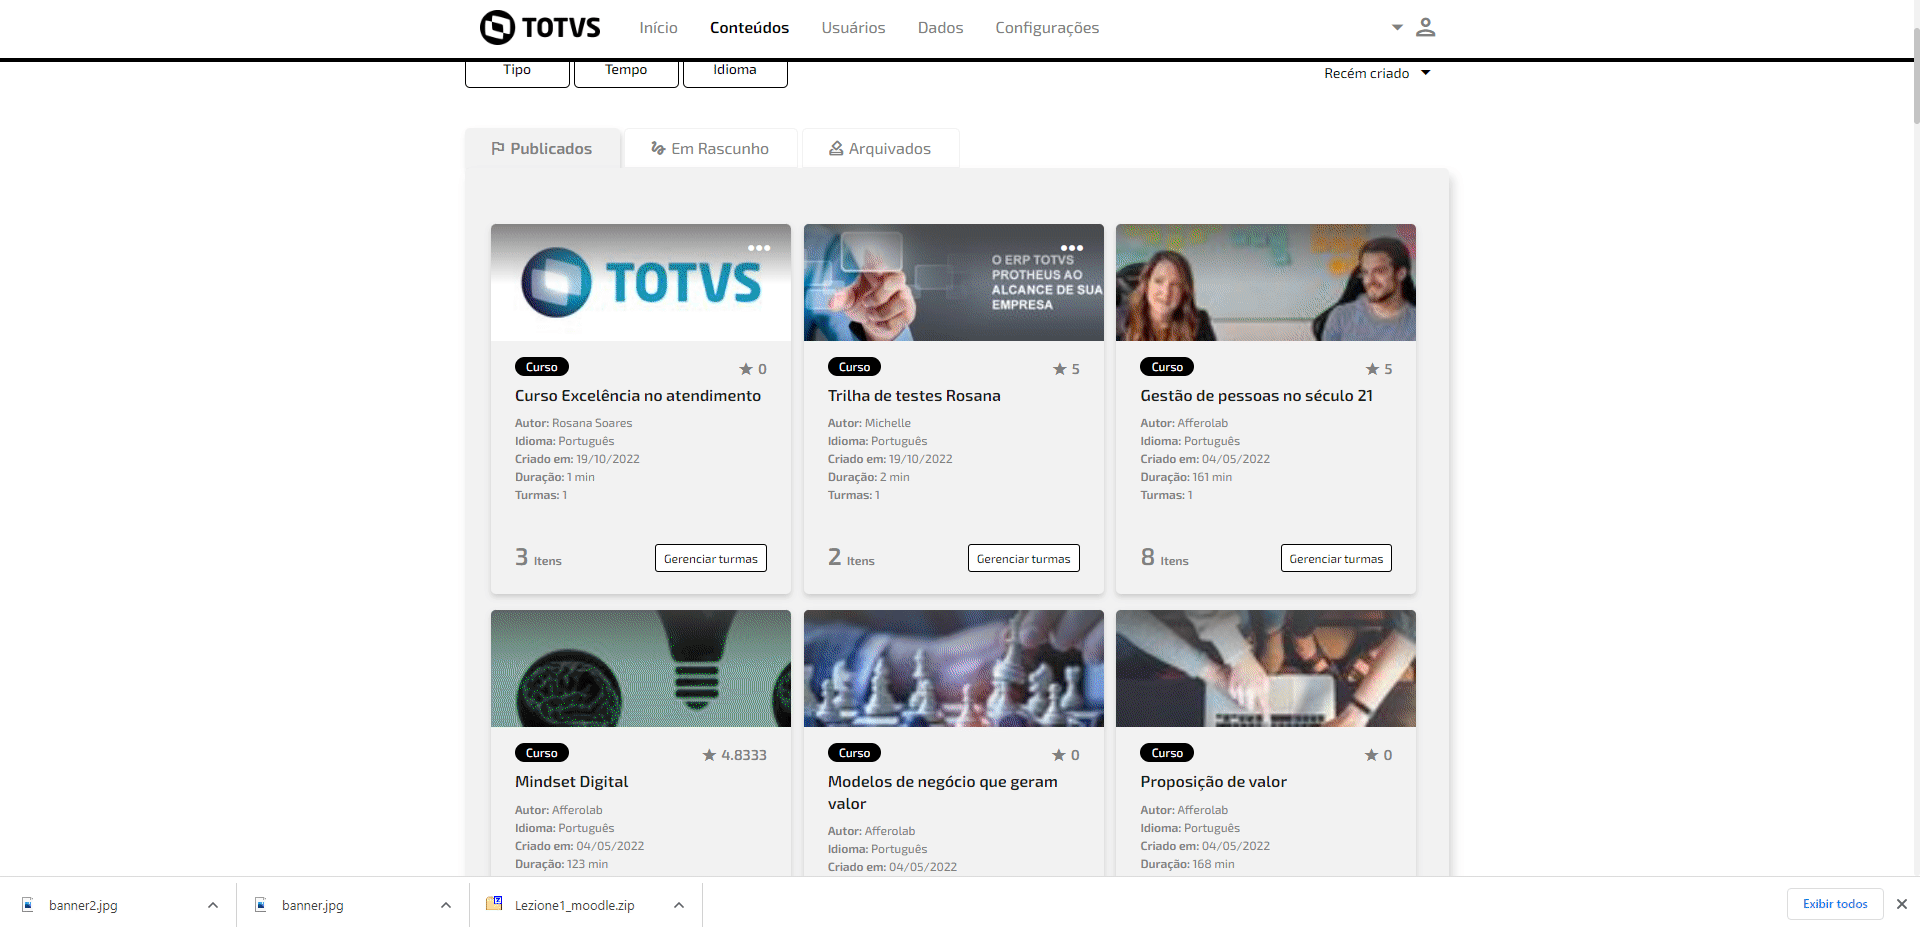Viewport: 1920px width, 932px height.
Task: Click 'Autor: Michelle' text
Action: pos(869,423)
